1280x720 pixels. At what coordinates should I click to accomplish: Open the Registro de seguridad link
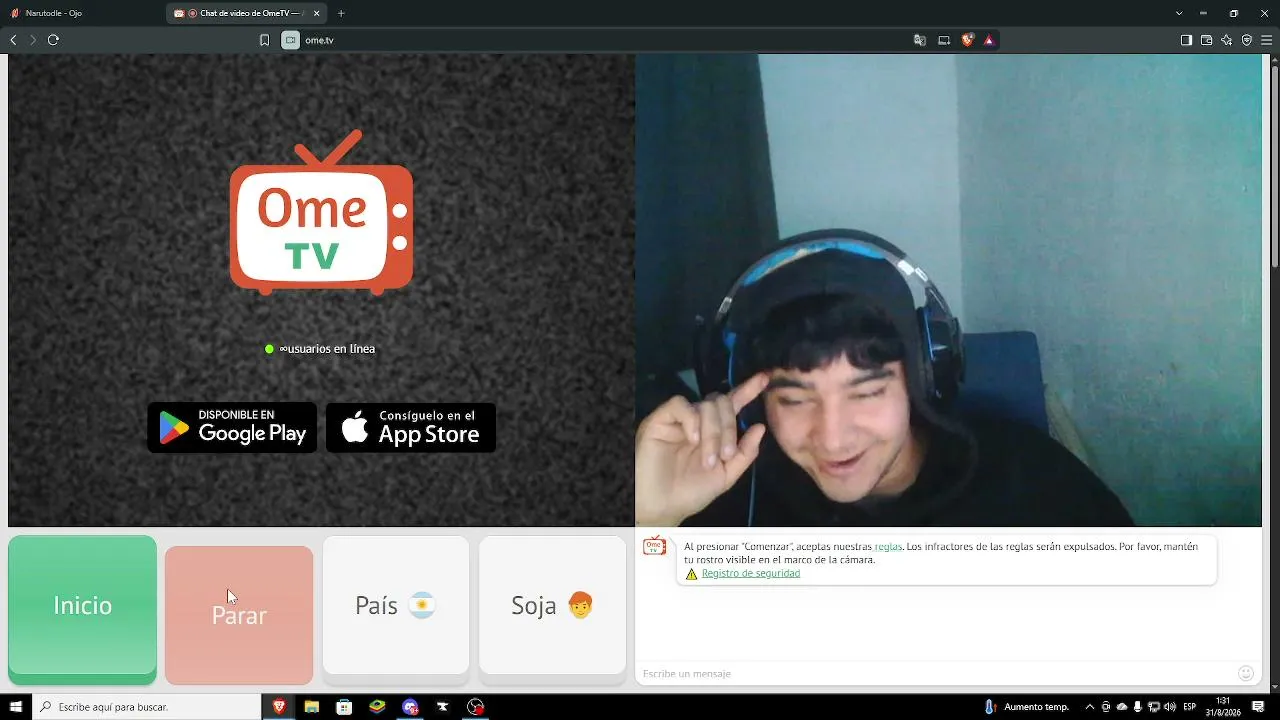(x=751, y=573)
